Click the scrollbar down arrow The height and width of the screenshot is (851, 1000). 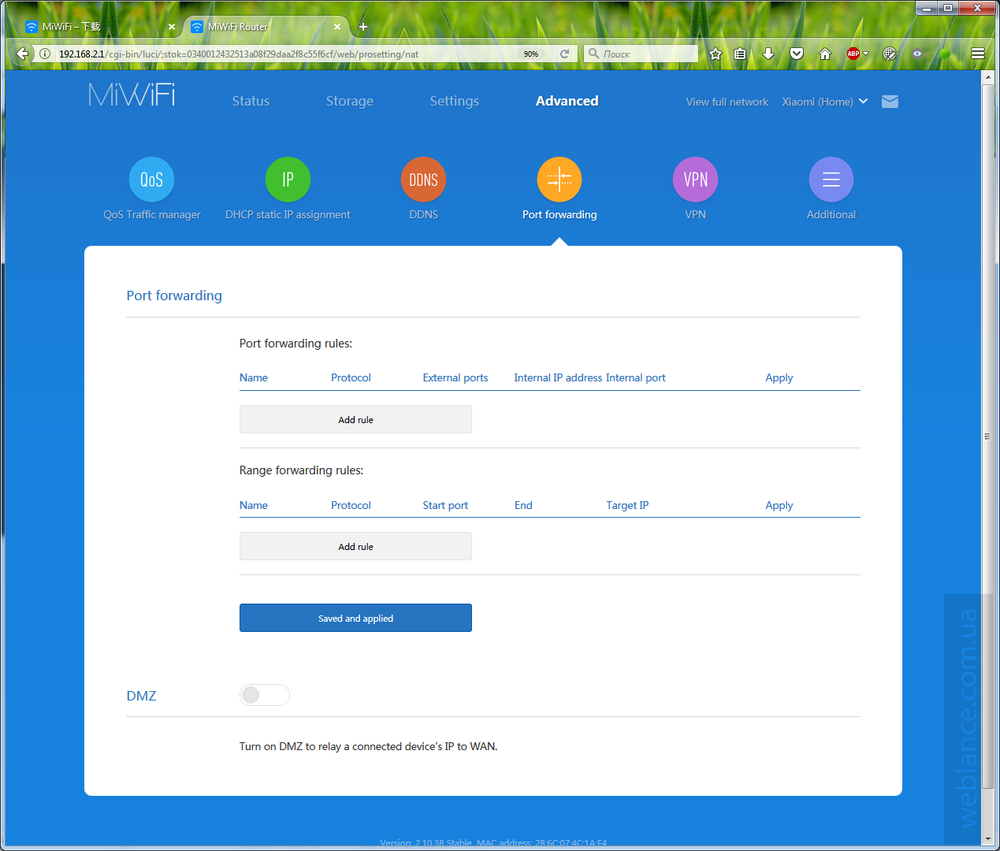(x=987, y=839)
